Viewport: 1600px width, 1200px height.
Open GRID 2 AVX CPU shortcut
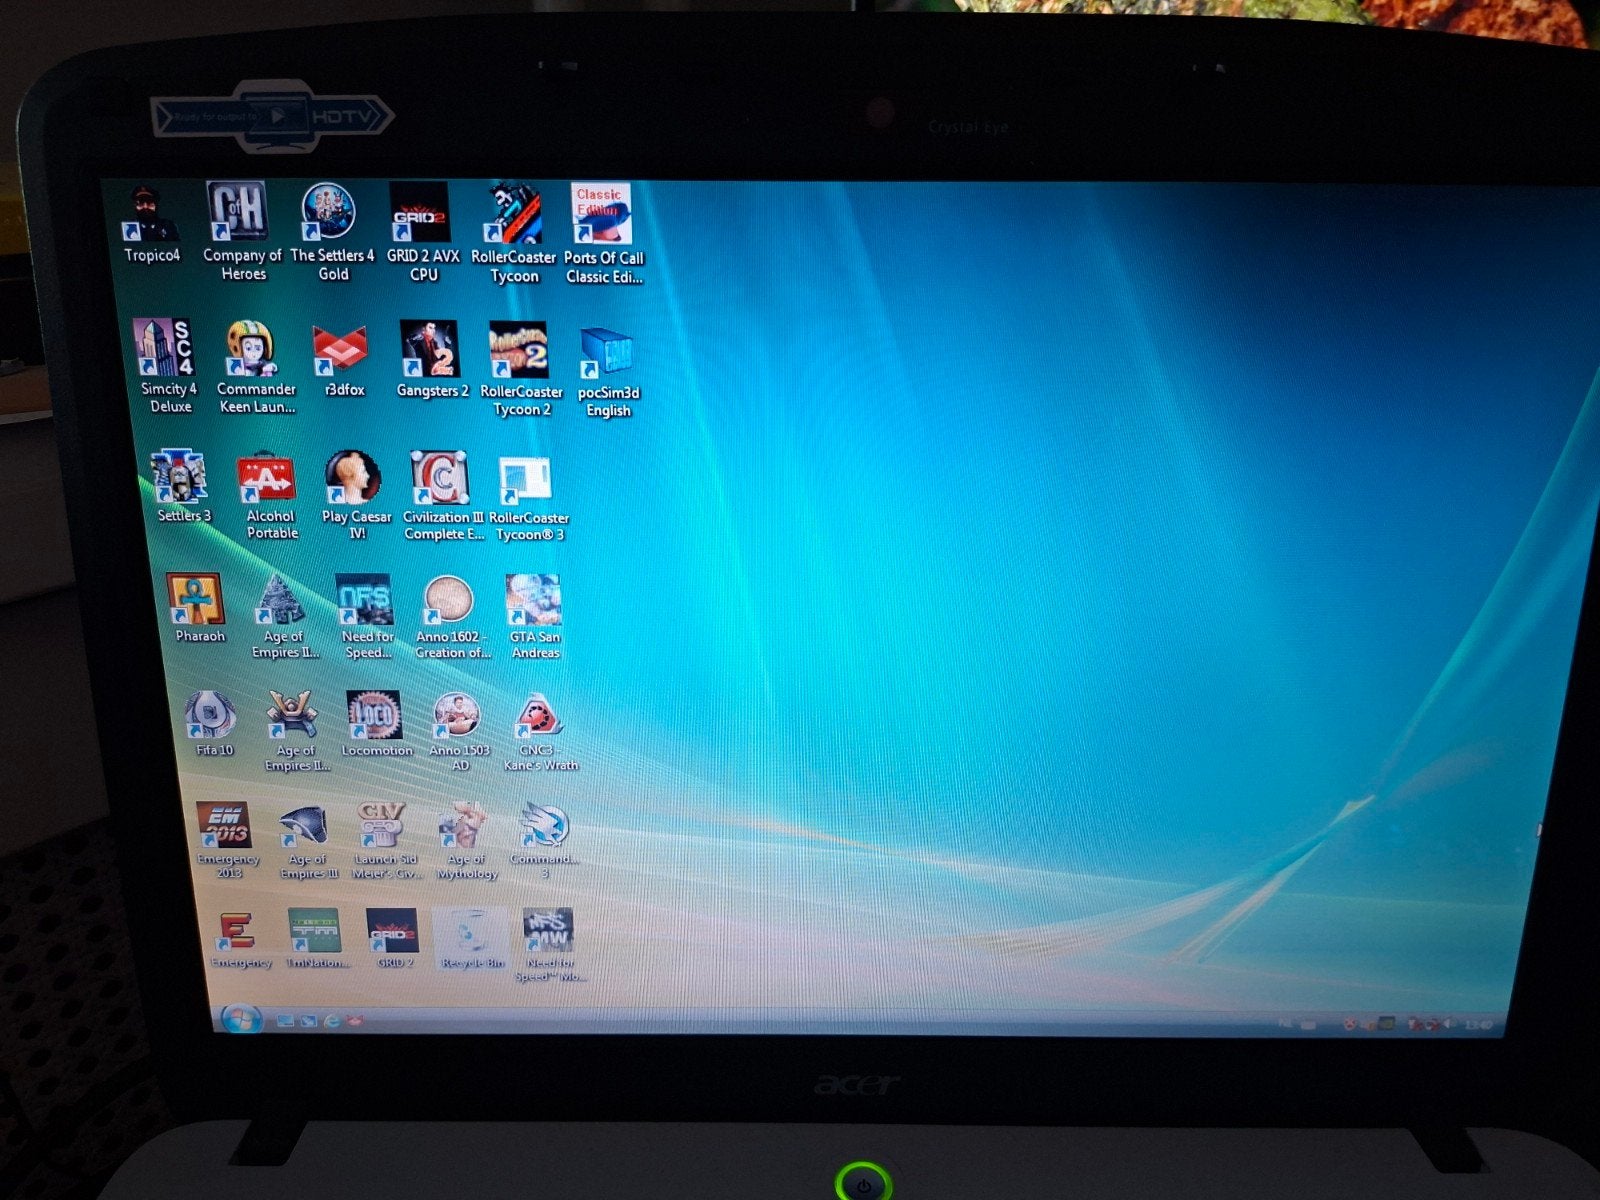(421, 232)
